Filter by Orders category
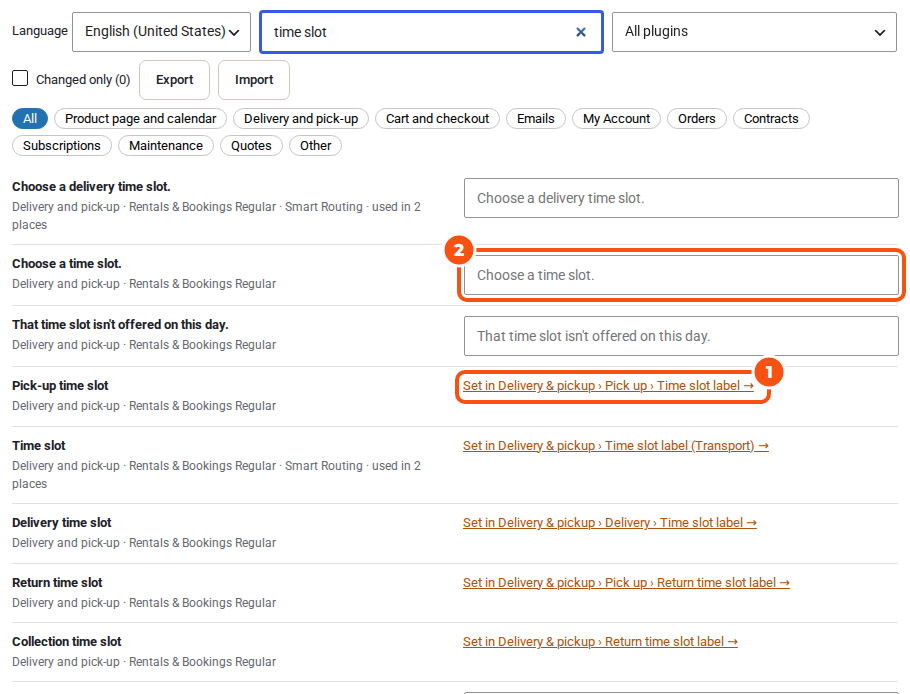Image resolution: width=910 pixels, height=694 pixels. pyautogui.click(x=696, y=118)
